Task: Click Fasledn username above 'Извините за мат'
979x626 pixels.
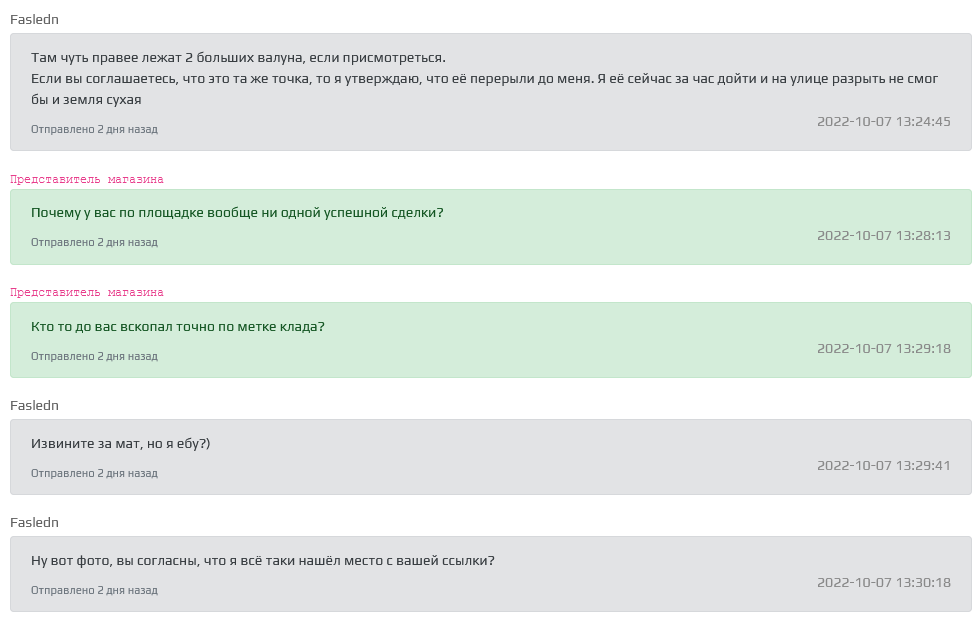Action: (x=34, y=406)
